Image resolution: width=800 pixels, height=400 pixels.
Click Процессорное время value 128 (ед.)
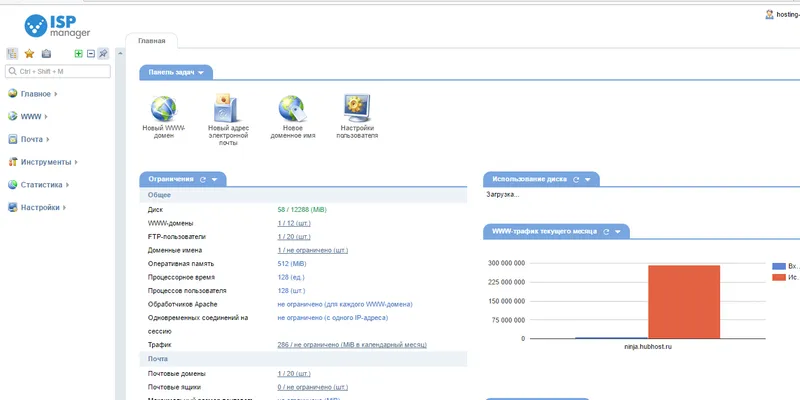tap(291, 277)
